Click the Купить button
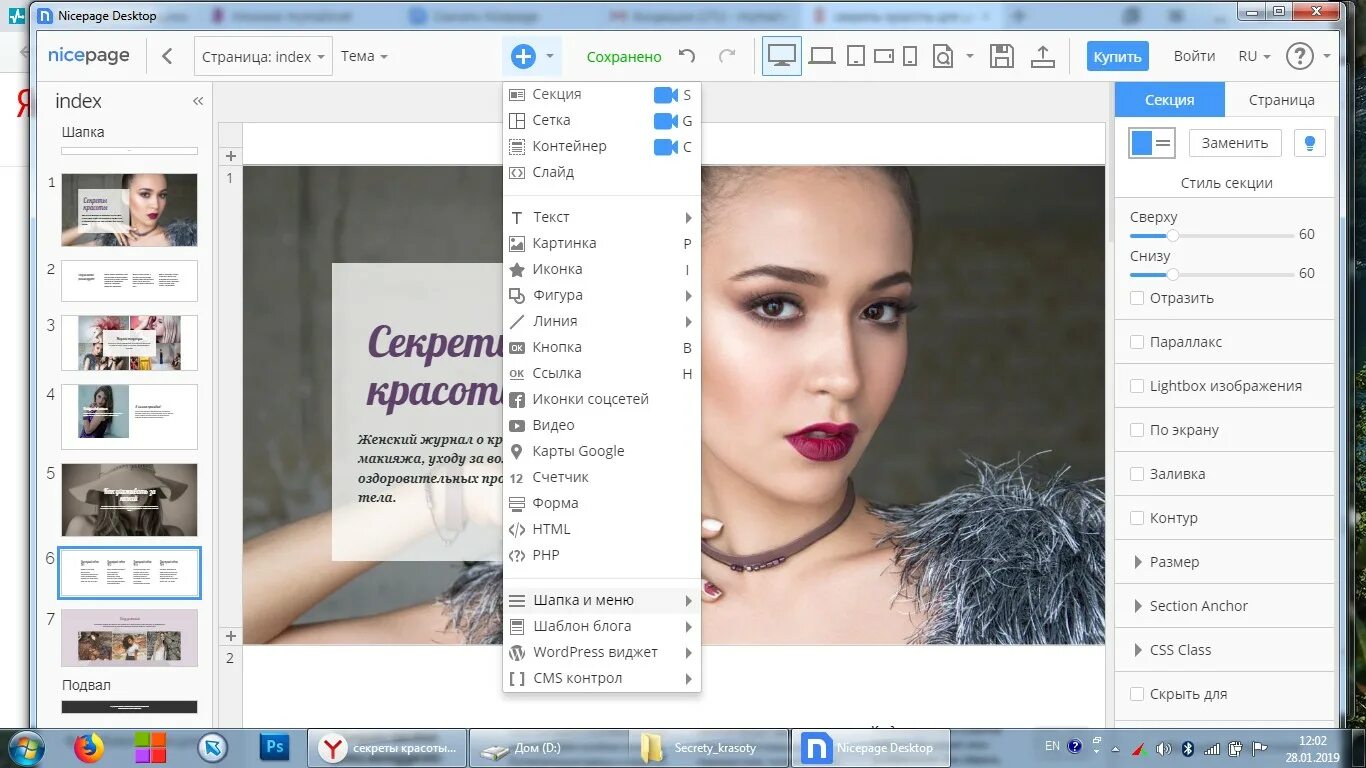This screenshot has width=1366, height=768. point(1117,57)
